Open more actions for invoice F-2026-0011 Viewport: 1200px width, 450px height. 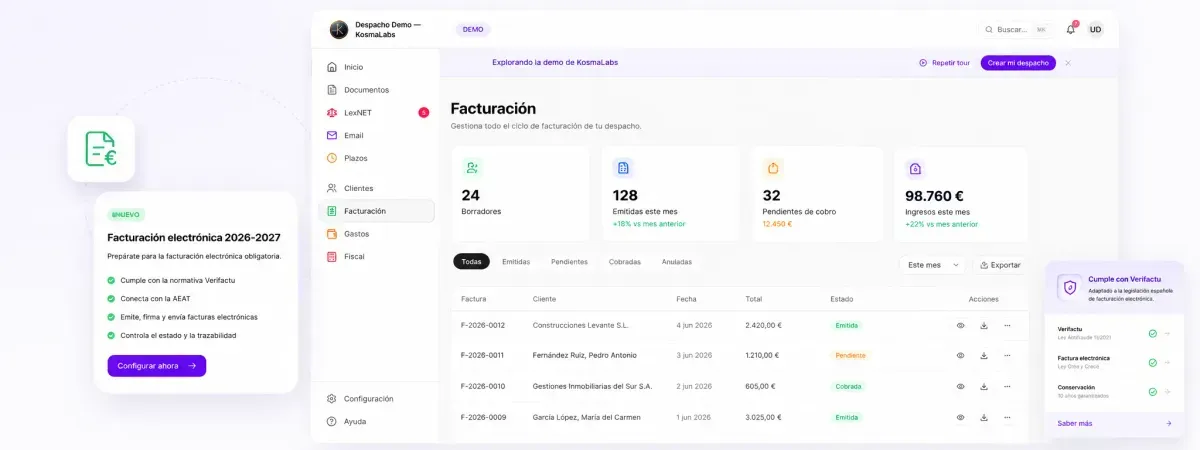coord(1007,355)
